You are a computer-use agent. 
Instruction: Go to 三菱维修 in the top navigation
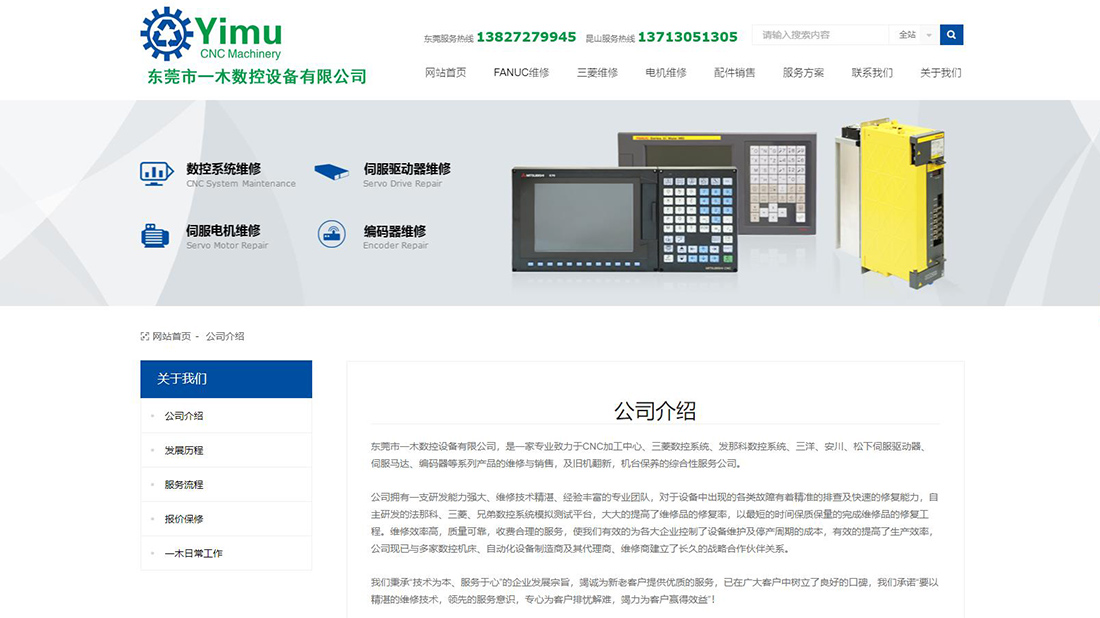(x=597, y=73)
